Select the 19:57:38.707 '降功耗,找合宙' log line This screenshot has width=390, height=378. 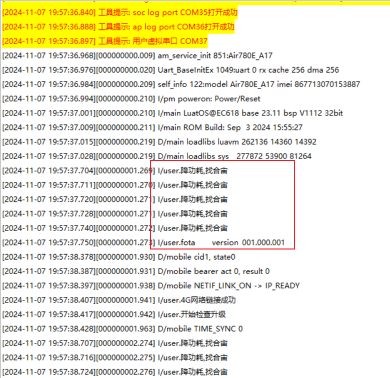tap(115, 343)
